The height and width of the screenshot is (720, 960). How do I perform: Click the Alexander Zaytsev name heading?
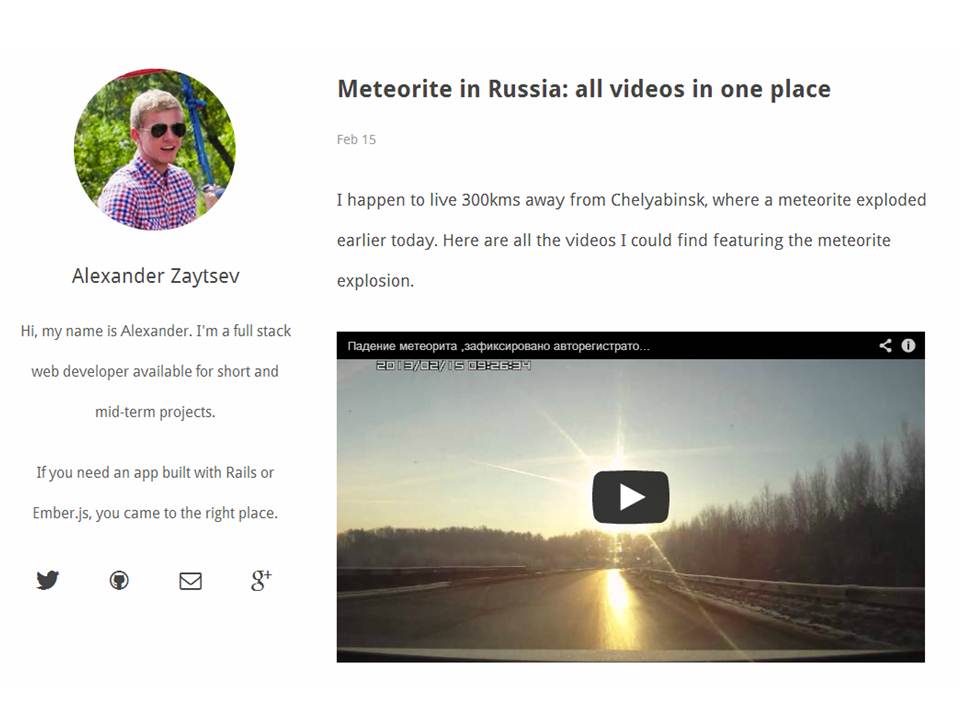click(x=156, y=276)
